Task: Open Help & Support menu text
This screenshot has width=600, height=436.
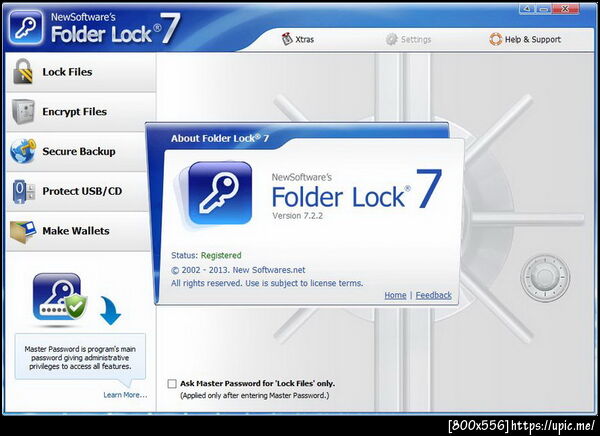Action: pos(533,39)
